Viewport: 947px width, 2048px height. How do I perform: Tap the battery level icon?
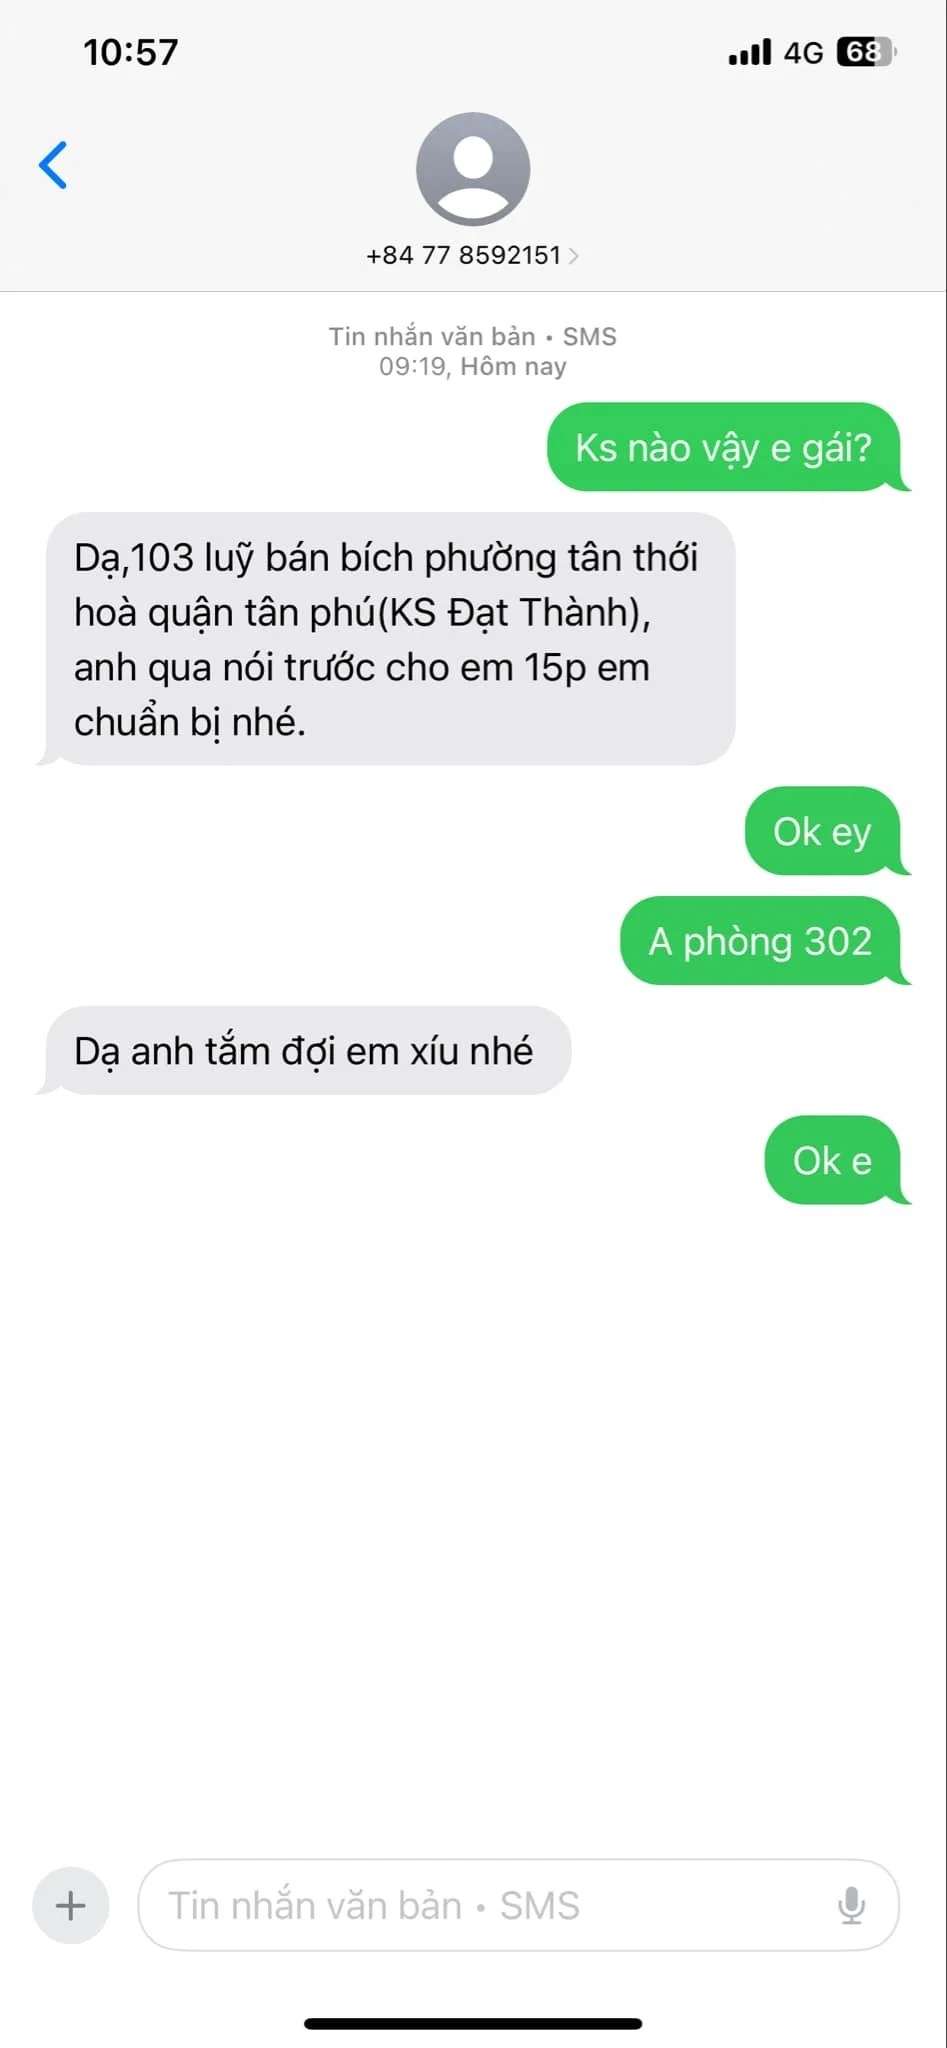[866, 52]
